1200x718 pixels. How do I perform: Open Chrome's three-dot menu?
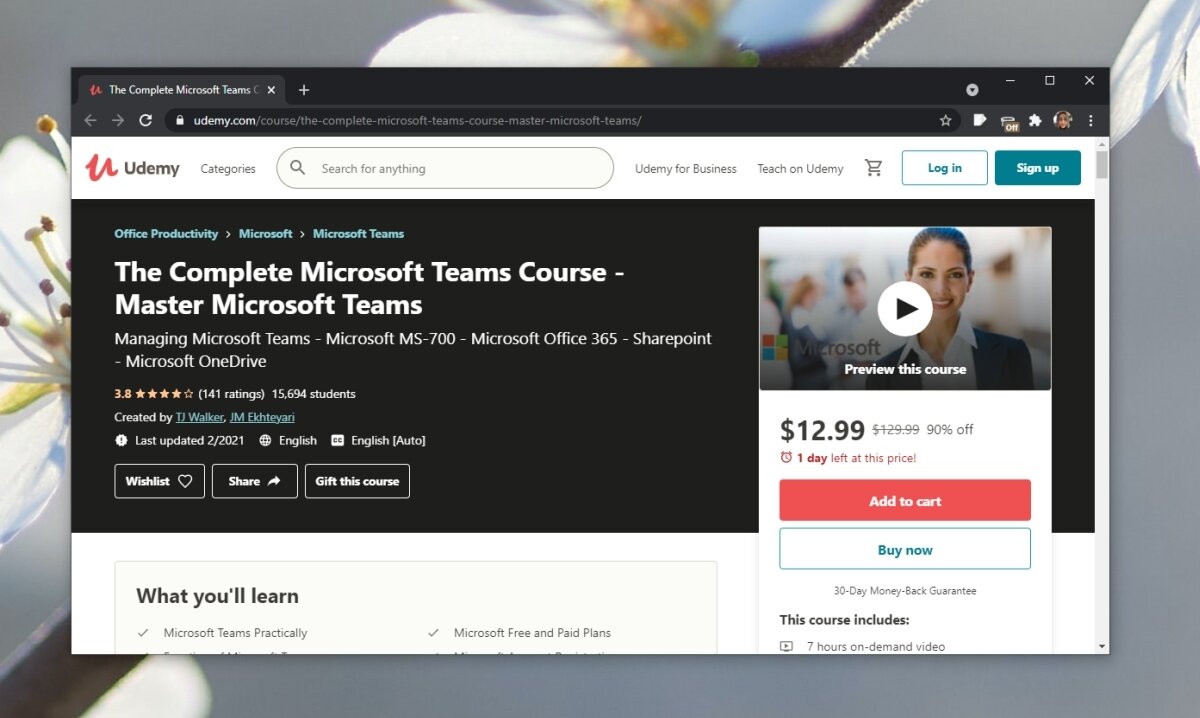[1091, 119]
